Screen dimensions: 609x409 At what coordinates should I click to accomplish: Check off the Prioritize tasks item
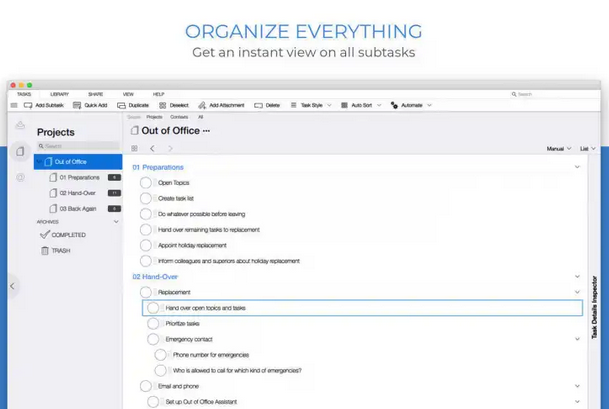[153, 324]
